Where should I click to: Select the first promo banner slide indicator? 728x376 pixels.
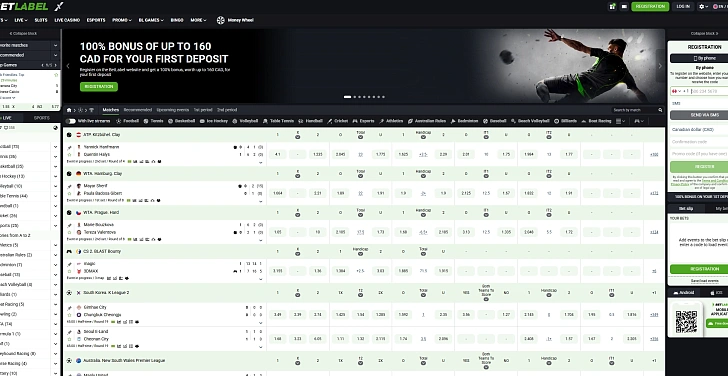click(347, 97)
